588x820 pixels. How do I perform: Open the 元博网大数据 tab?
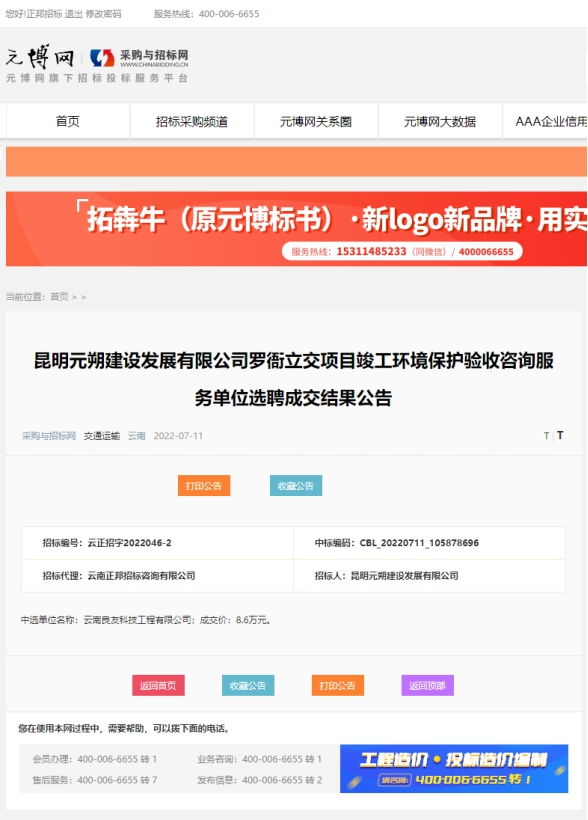440,121
